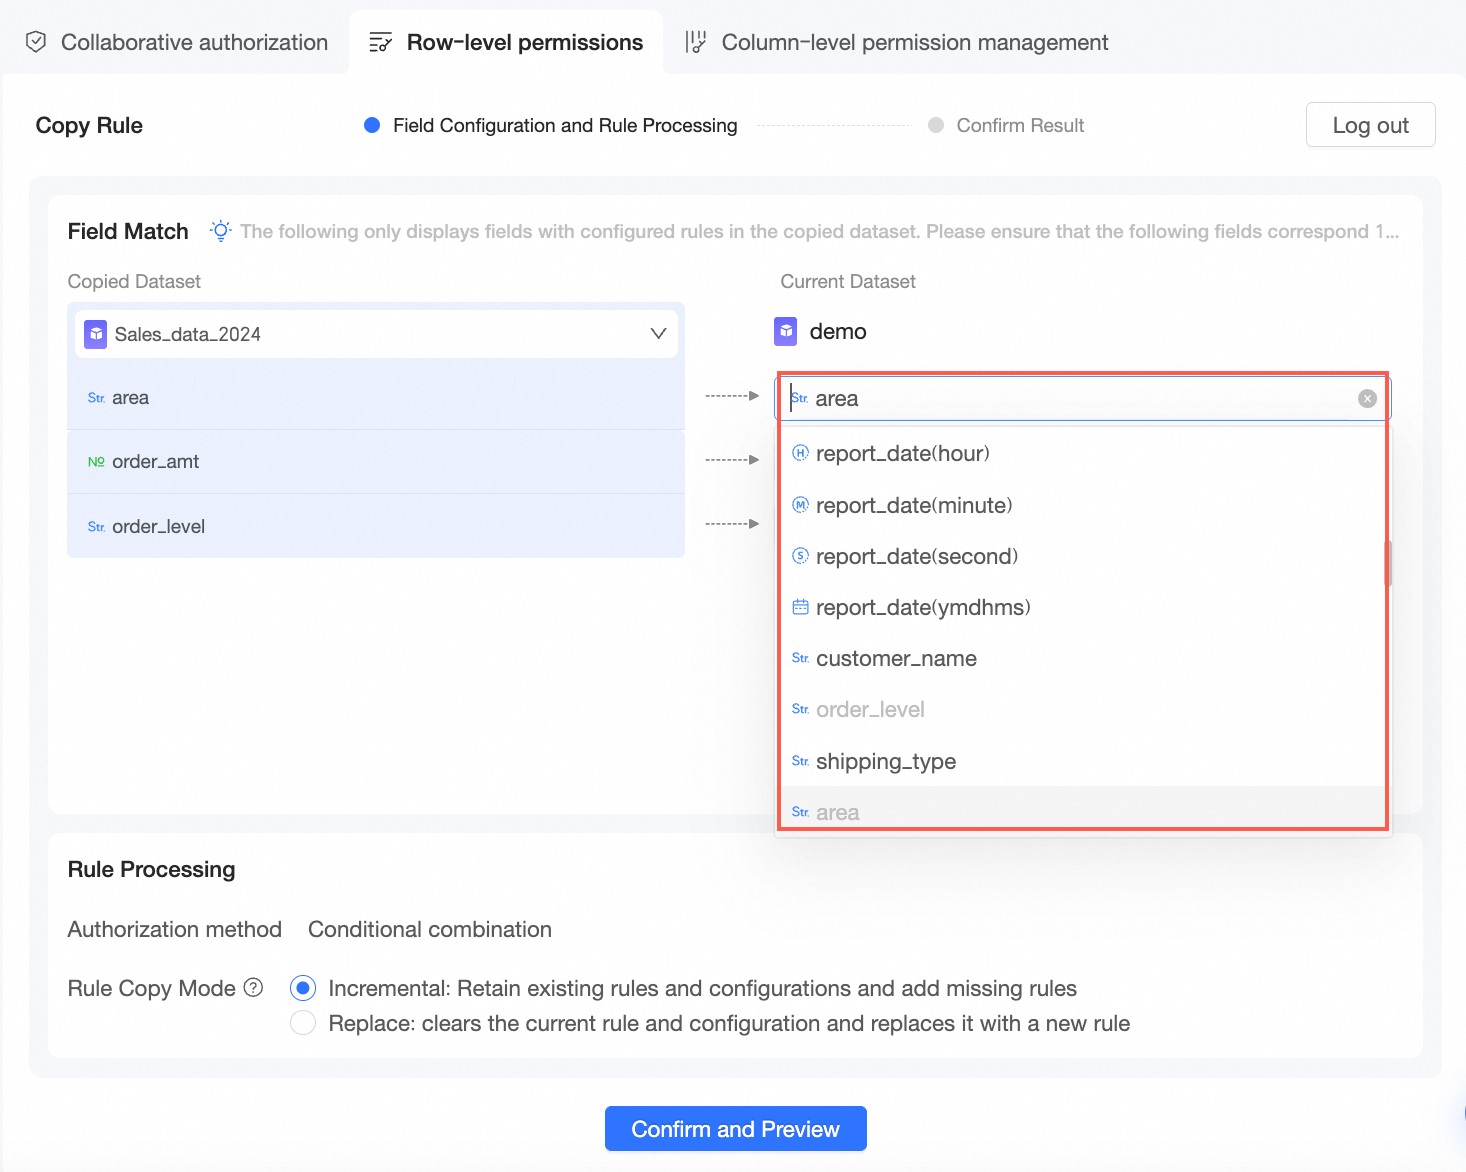The height and width of the screenshot is (1172, 1466).
Task: Click the demo dataset cube icon
Action: [x=787, y=331]
